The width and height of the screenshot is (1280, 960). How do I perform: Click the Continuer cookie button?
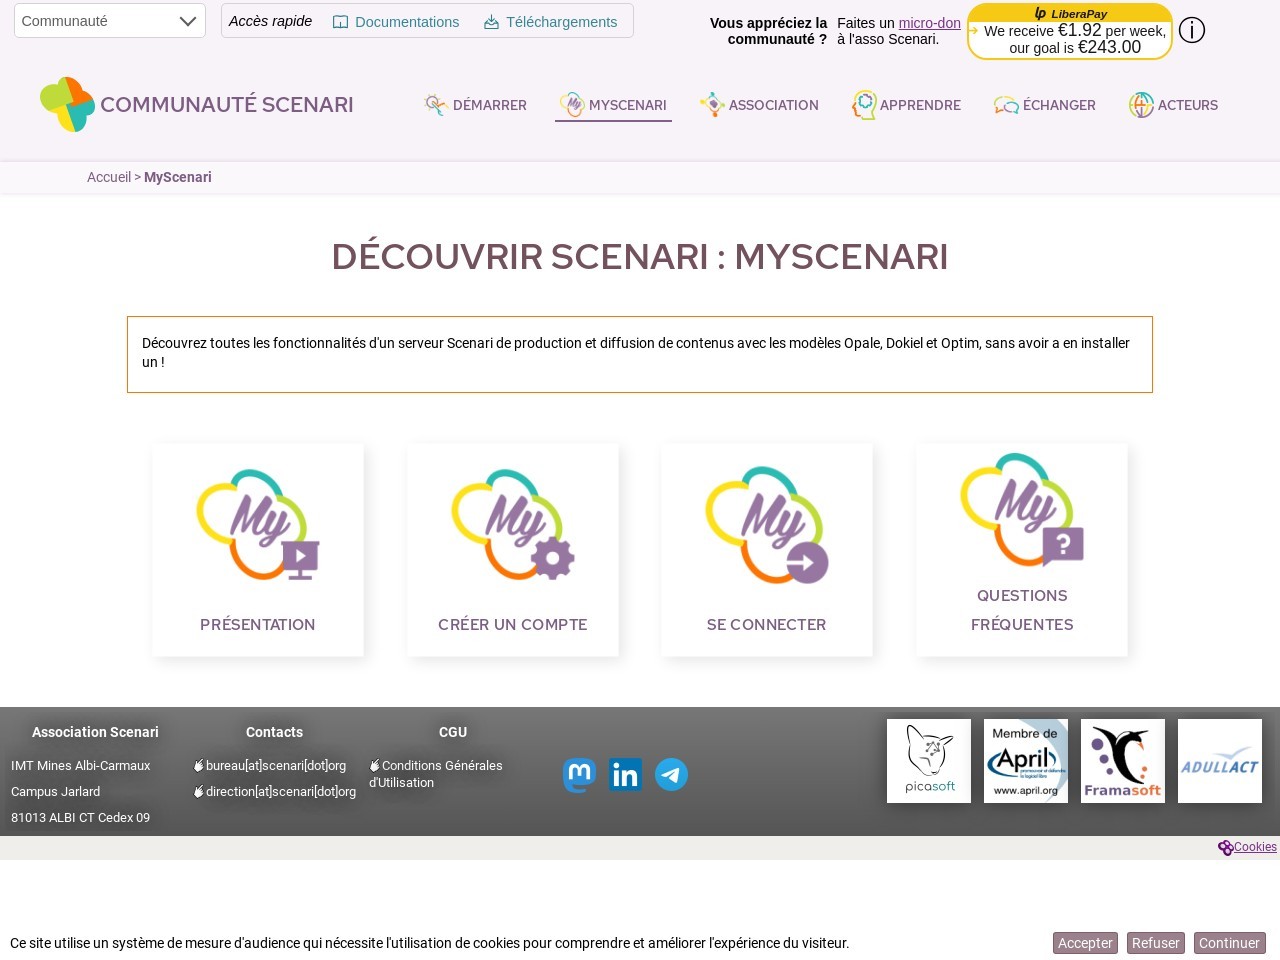pyautogui.click(x=1229, y=943)
